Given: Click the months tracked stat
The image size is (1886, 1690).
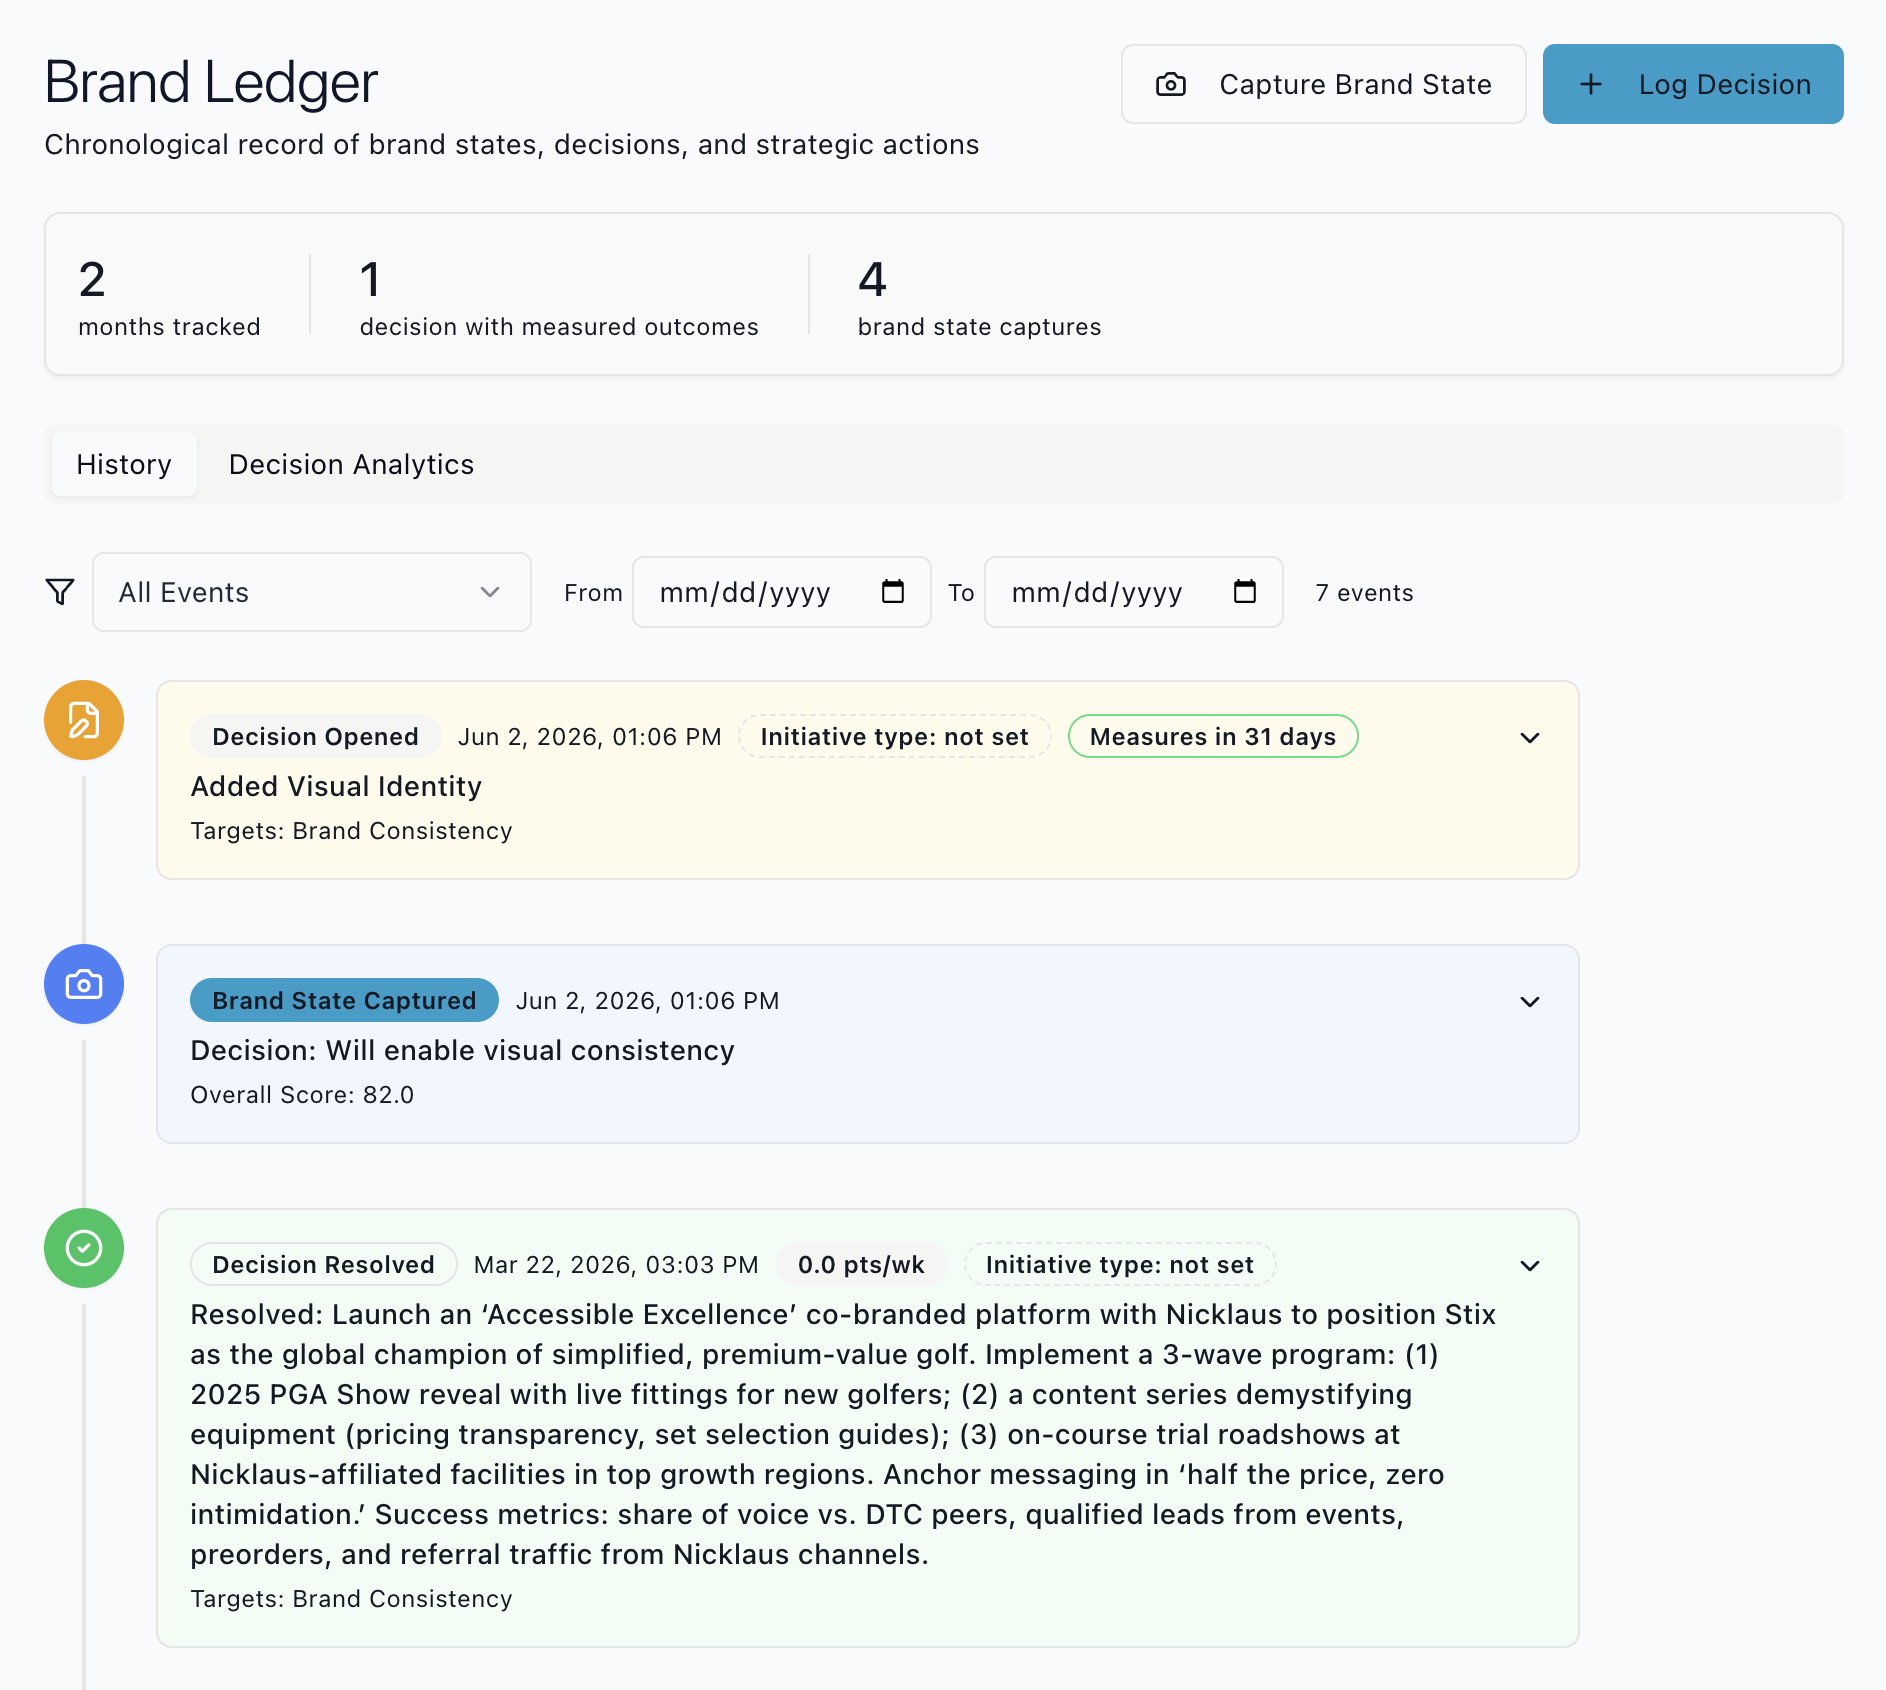Looking at the screenshot, I should tap(169, 297).
